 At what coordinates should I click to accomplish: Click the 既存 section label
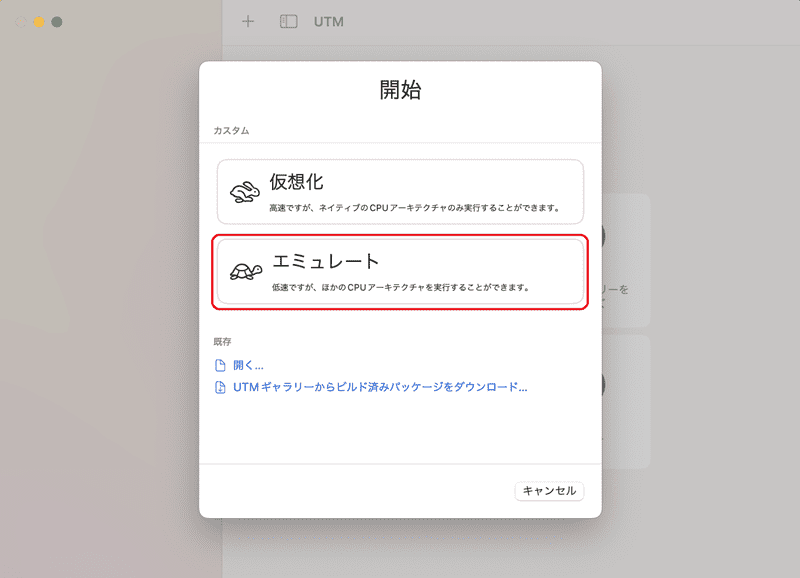pos(222,341)
